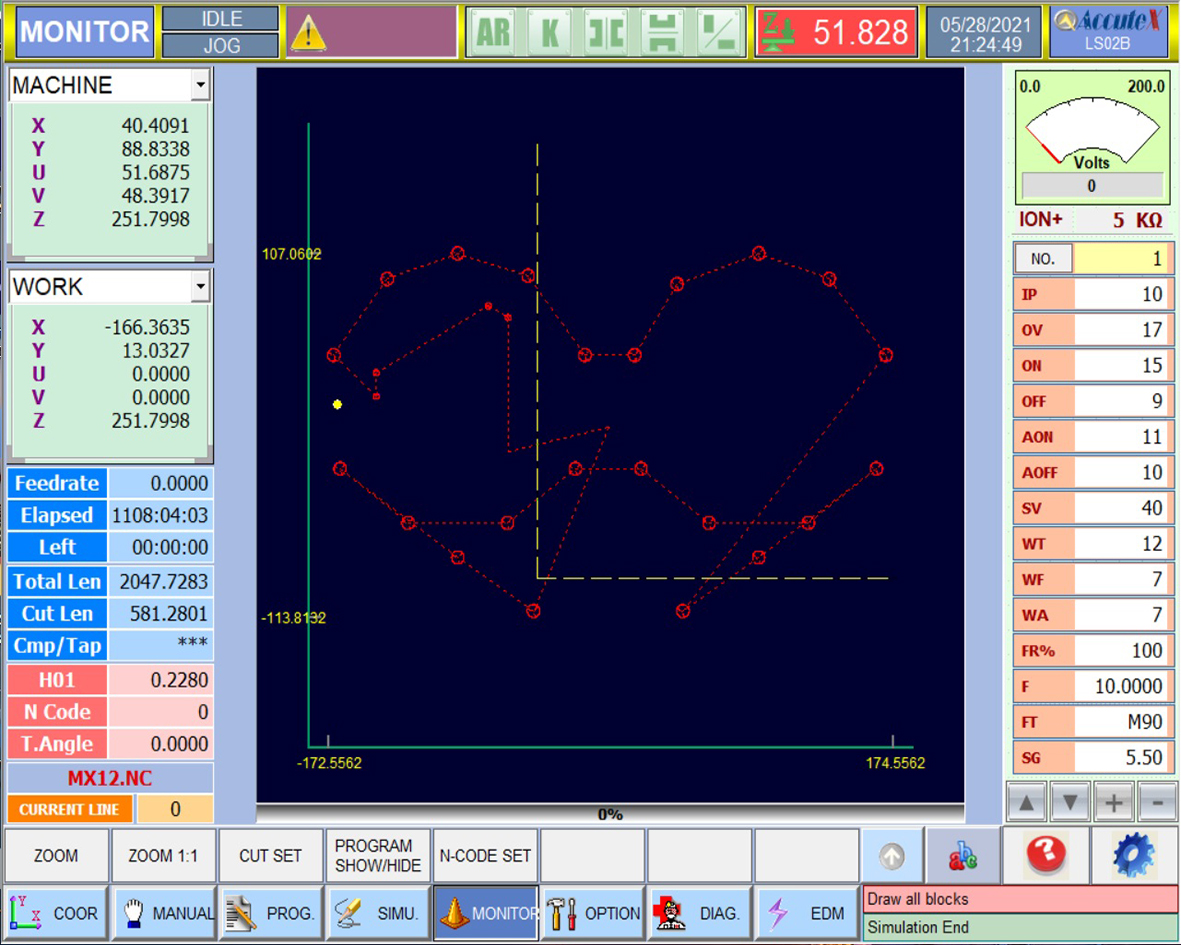Viewport: 1181px width, 945px height.
Task: Click the red question mark help icon
Action: tap(1045, 856)
